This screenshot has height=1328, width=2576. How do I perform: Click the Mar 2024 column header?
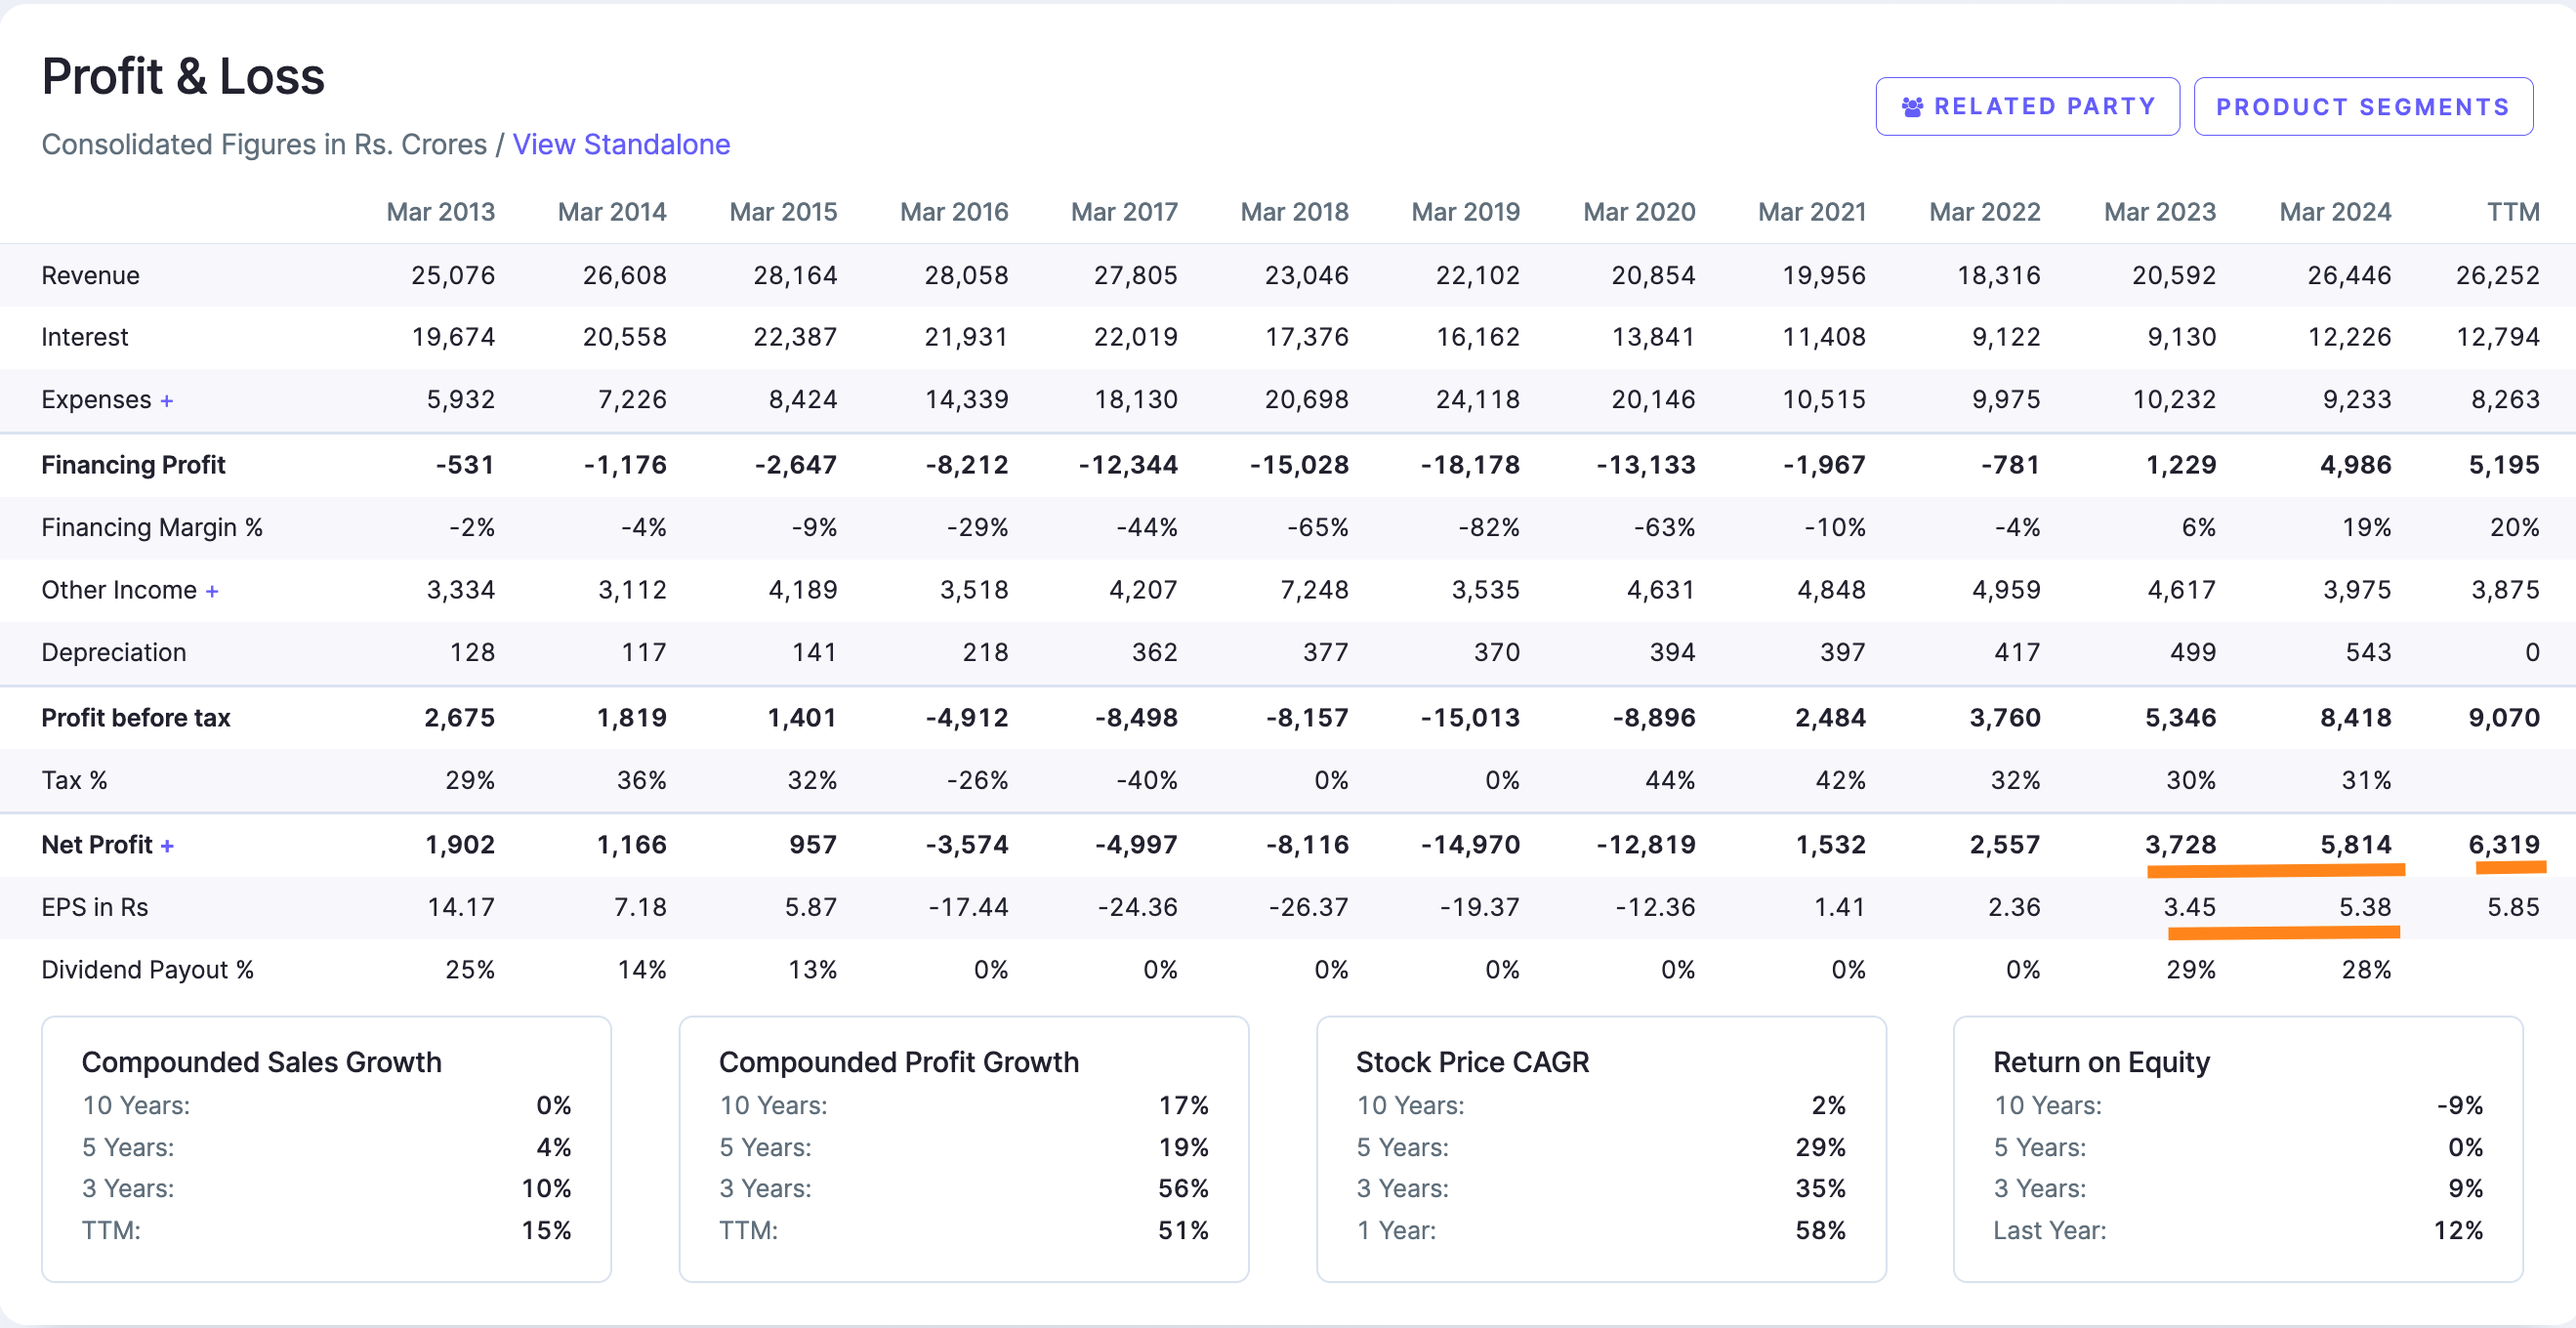(x=2335, y=212)
